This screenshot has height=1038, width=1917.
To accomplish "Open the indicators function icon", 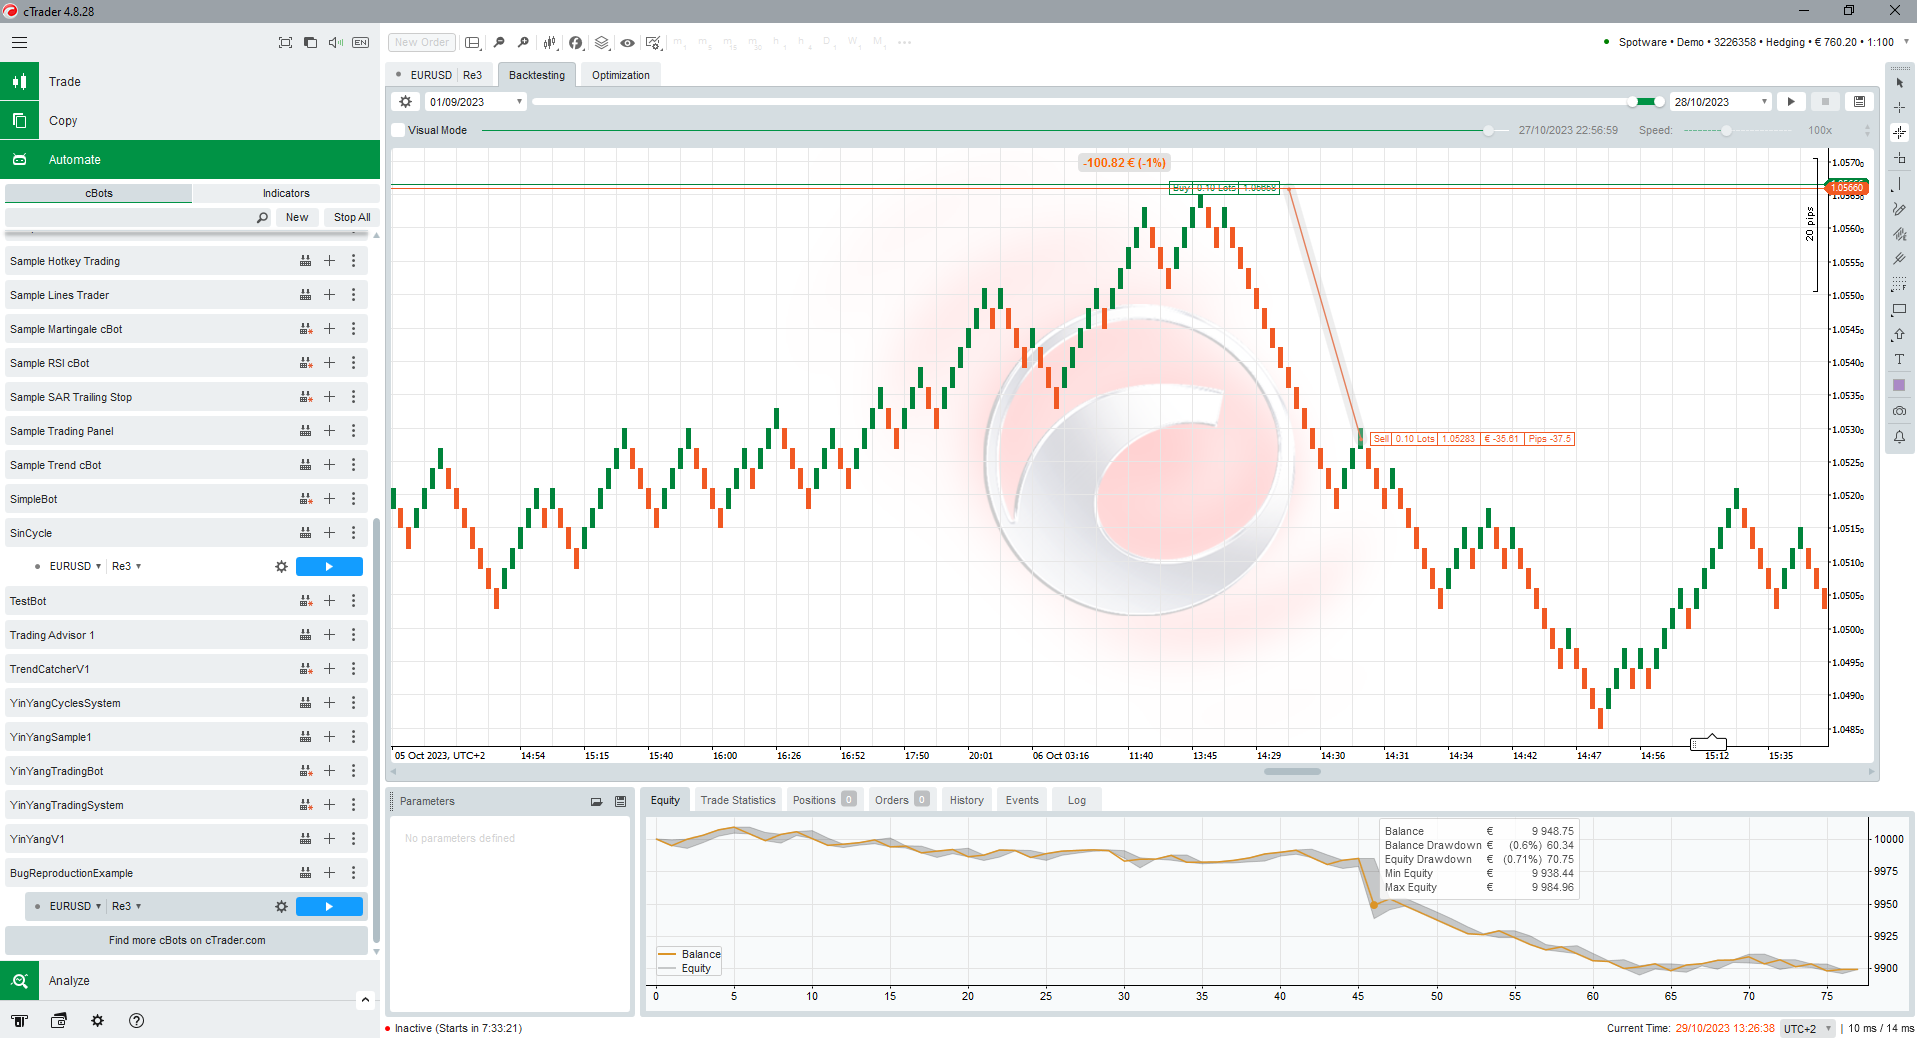I will coord(576,42).
